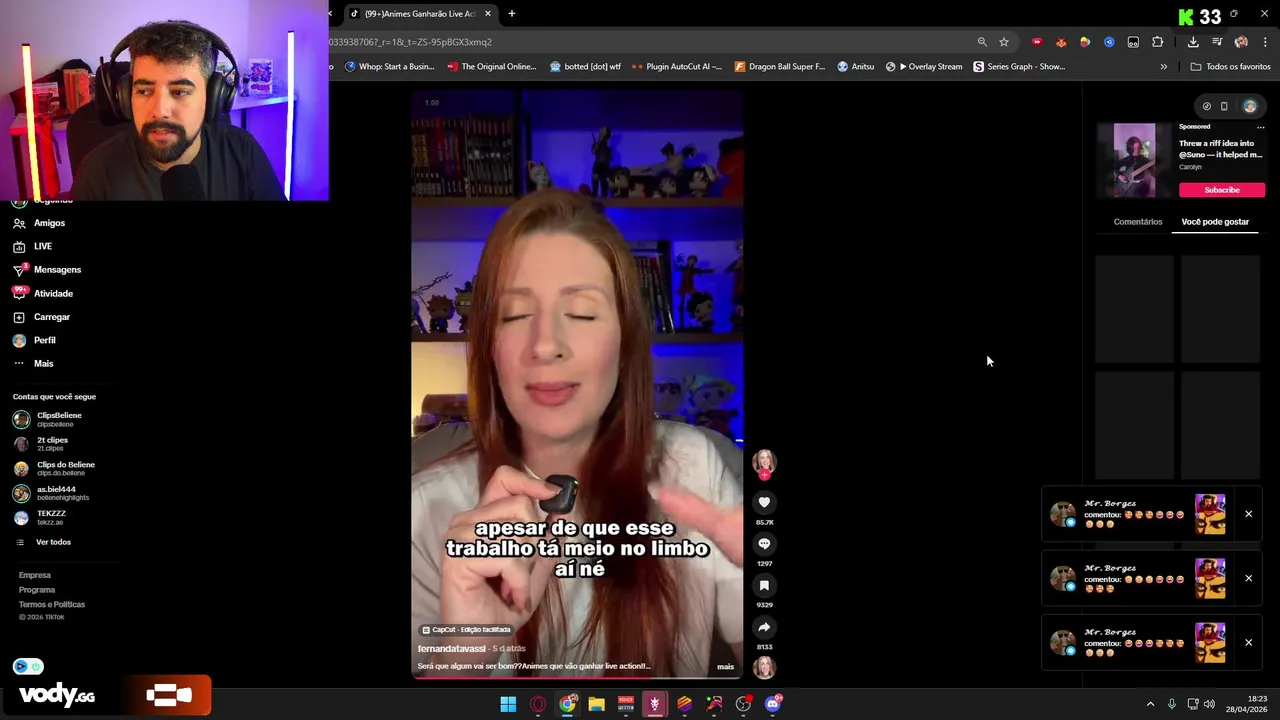Open the creator's avatar beside the video
The height and width of the screenshot is (720, 1280).
coord(764,461)
